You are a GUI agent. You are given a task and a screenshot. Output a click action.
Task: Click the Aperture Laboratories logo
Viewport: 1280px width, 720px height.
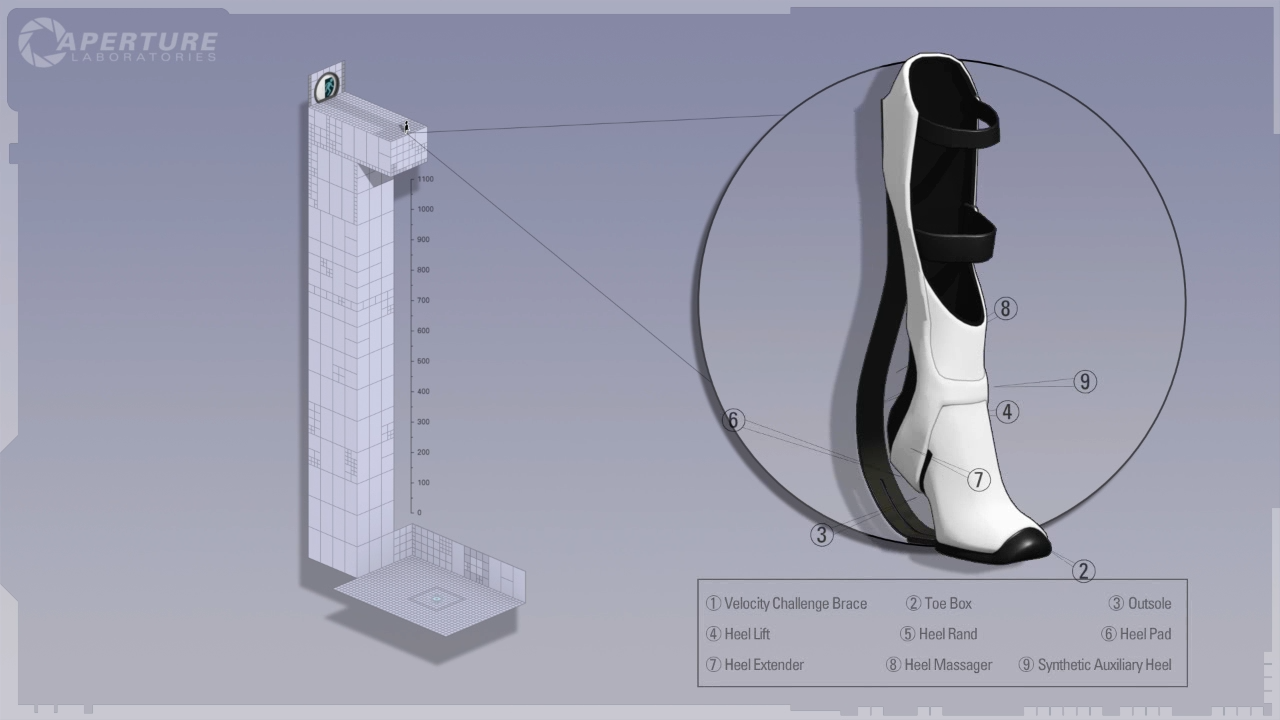tap(117, 43)
